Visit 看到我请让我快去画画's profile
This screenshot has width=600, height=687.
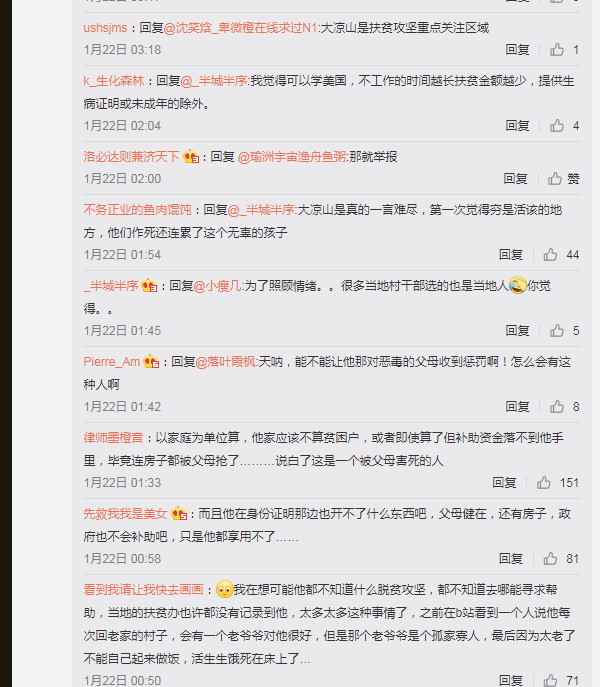(143, 589)
